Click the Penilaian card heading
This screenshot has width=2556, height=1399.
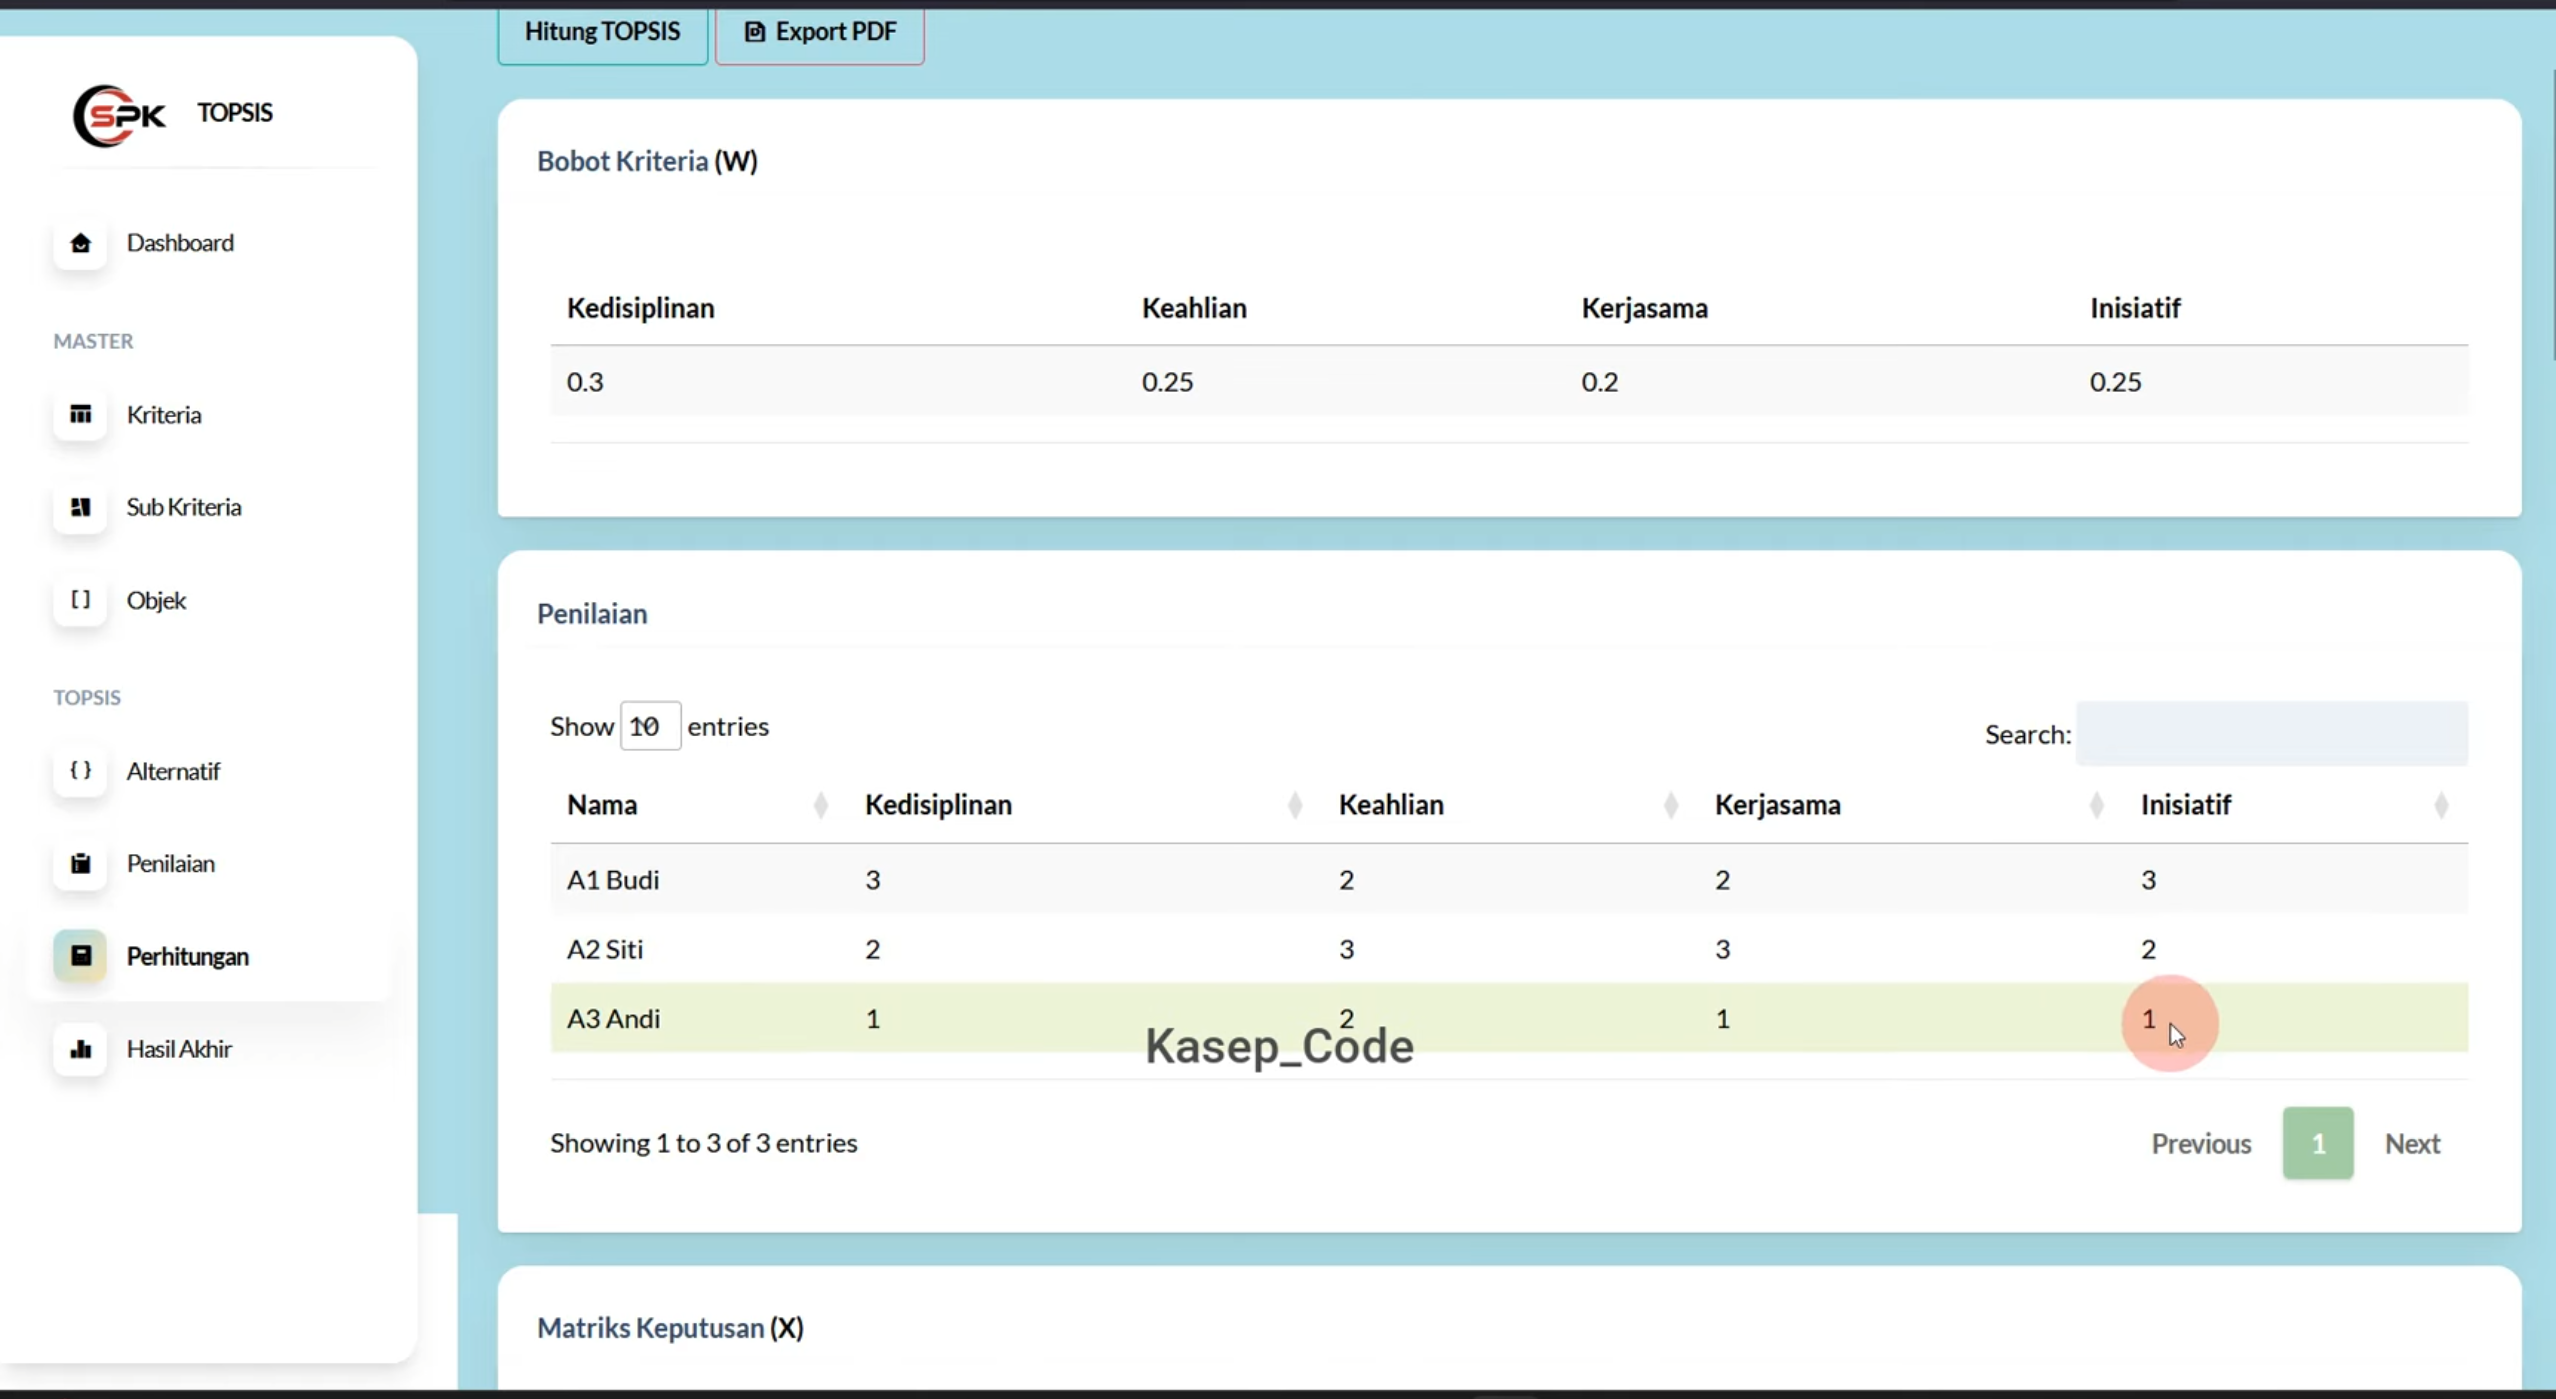[592, 614]
